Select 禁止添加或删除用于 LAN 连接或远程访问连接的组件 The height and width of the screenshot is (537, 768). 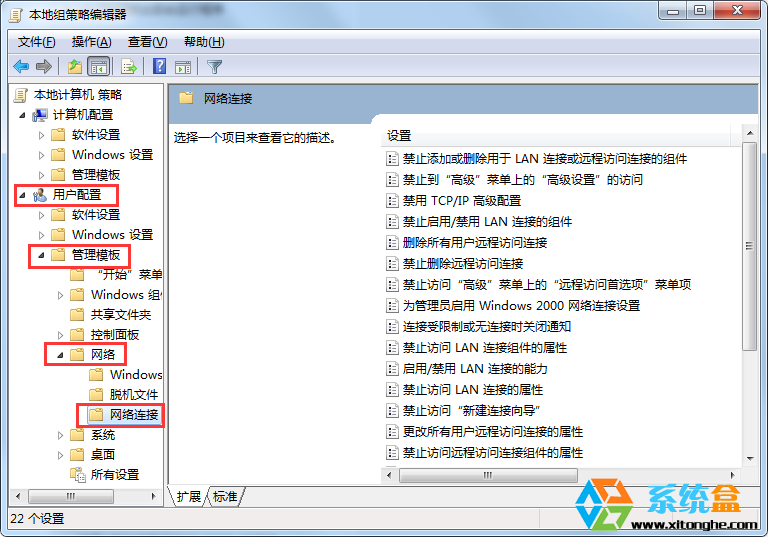[x=545, y=159]
